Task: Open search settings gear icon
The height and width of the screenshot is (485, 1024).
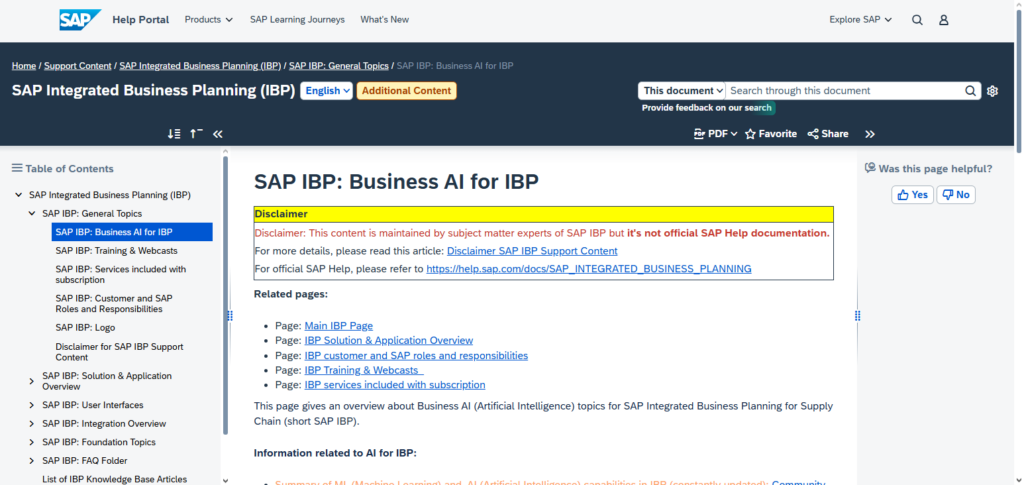Action: click(993, 91)
